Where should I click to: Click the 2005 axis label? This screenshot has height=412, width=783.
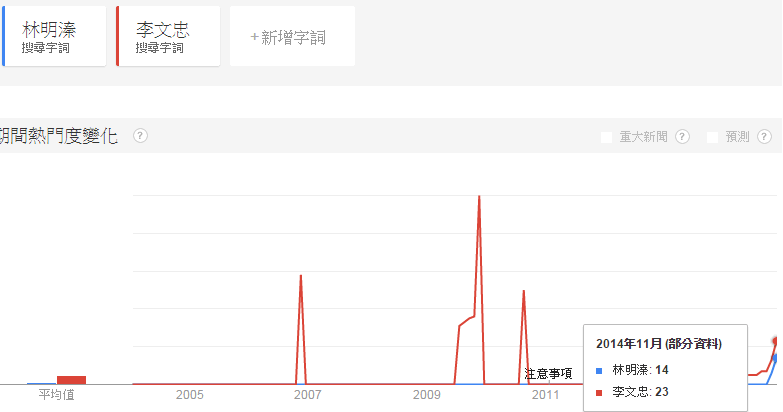click(x=190, y=395)
